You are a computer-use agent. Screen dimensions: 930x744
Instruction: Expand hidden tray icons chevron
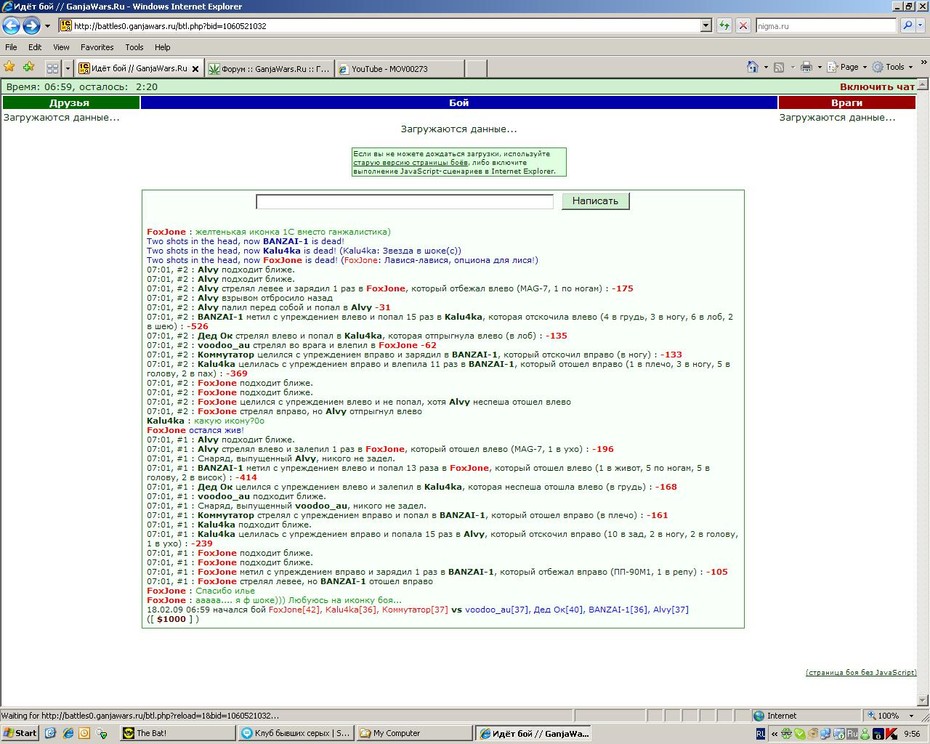coord(774,734)
